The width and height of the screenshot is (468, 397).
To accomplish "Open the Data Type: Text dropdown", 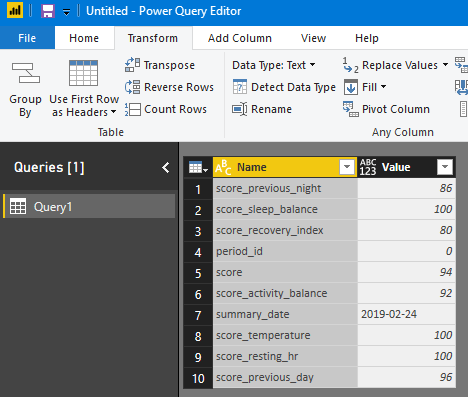I will [x=274, y=65].
